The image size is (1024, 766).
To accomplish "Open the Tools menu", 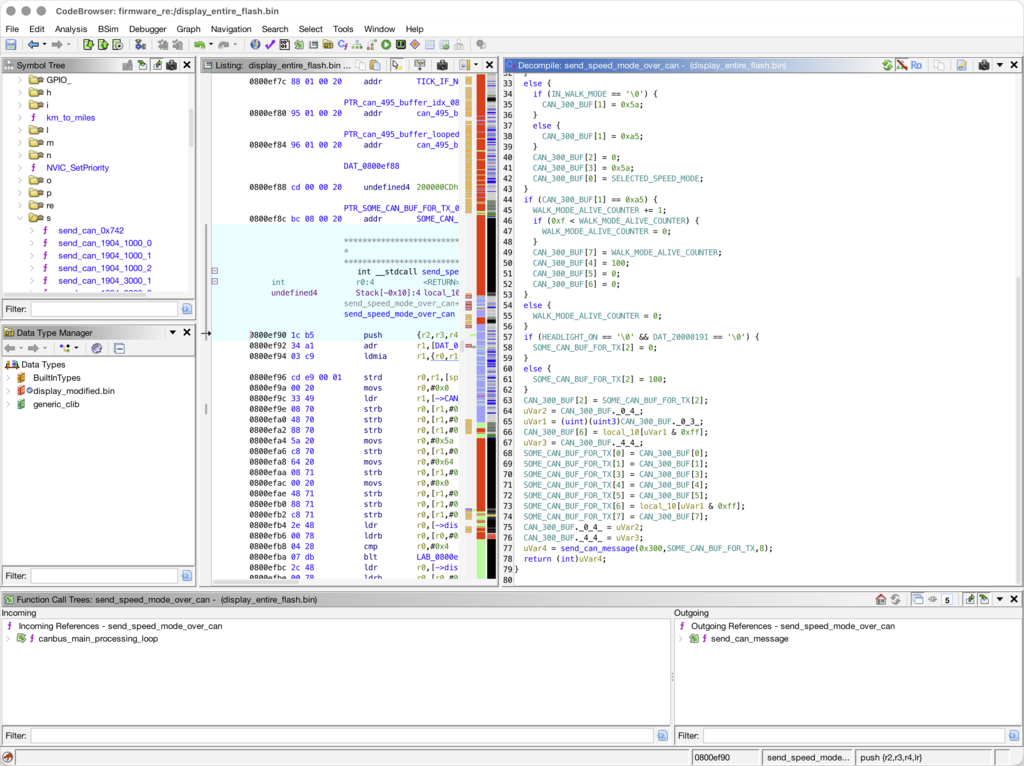I will pos(343,29).
